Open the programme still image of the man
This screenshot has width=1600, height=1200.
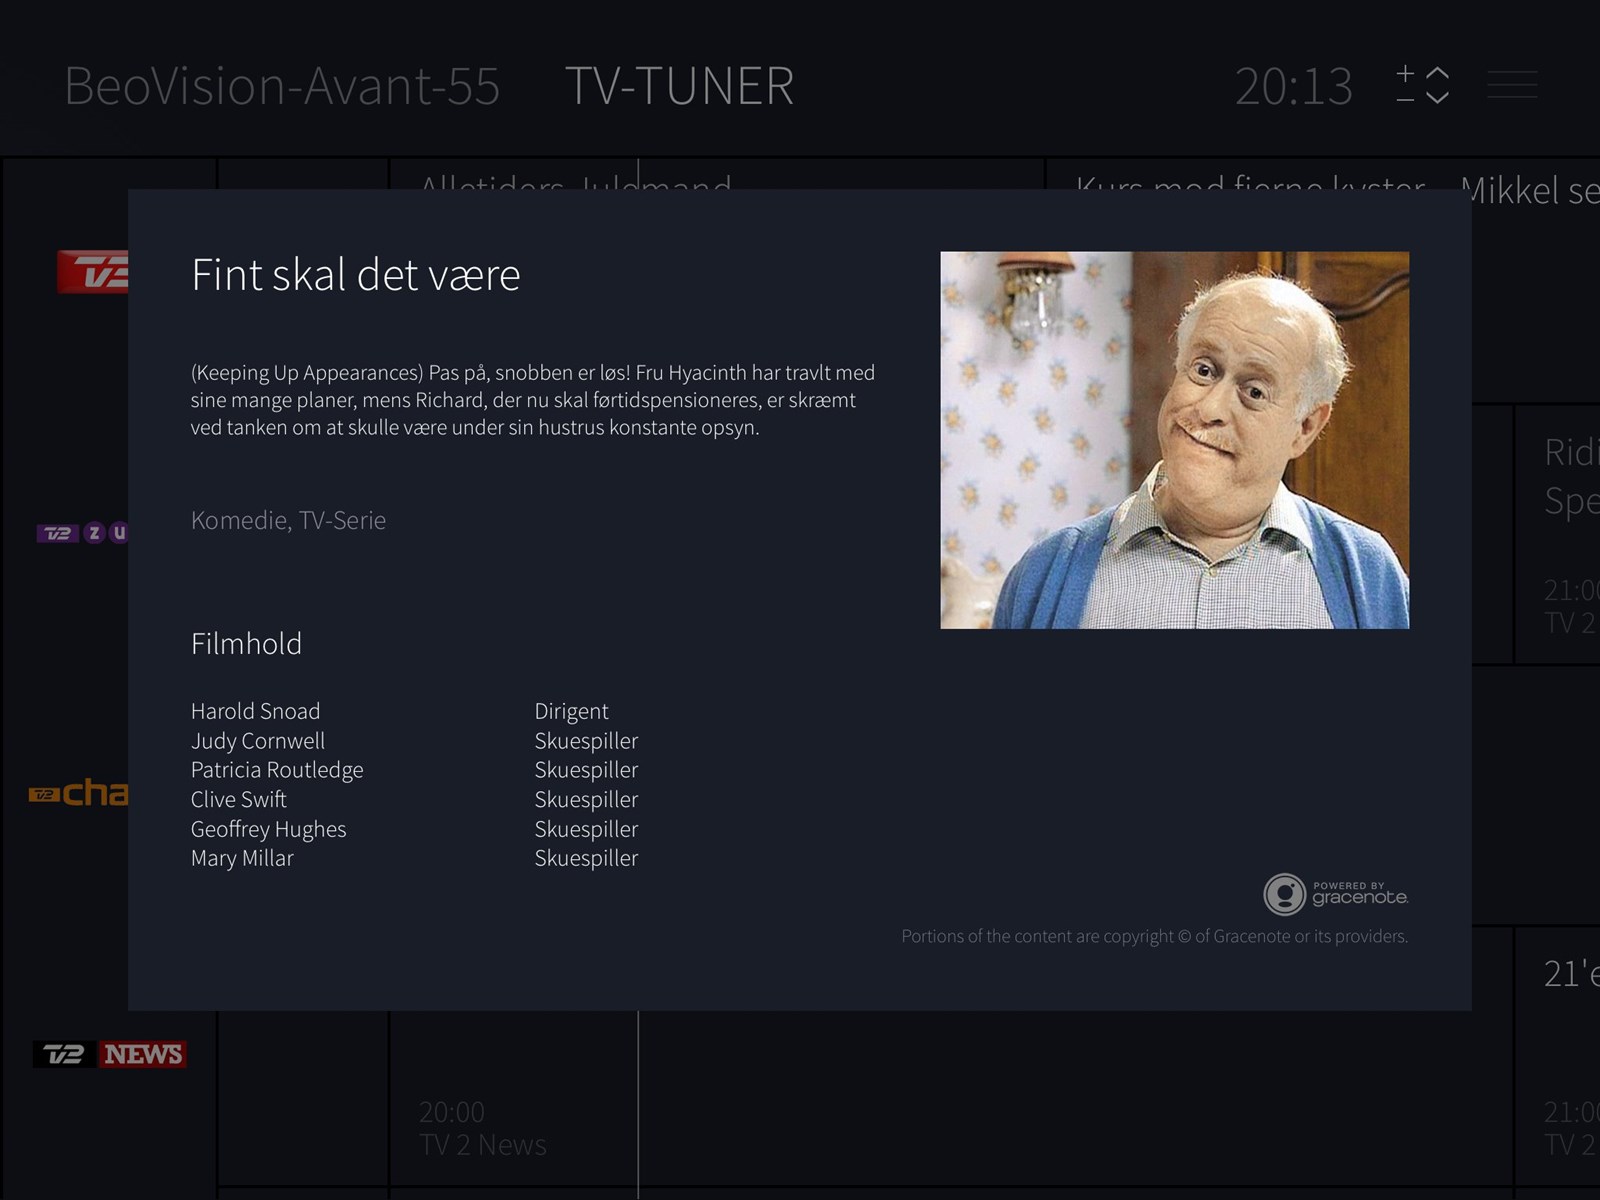point(1175,440)
